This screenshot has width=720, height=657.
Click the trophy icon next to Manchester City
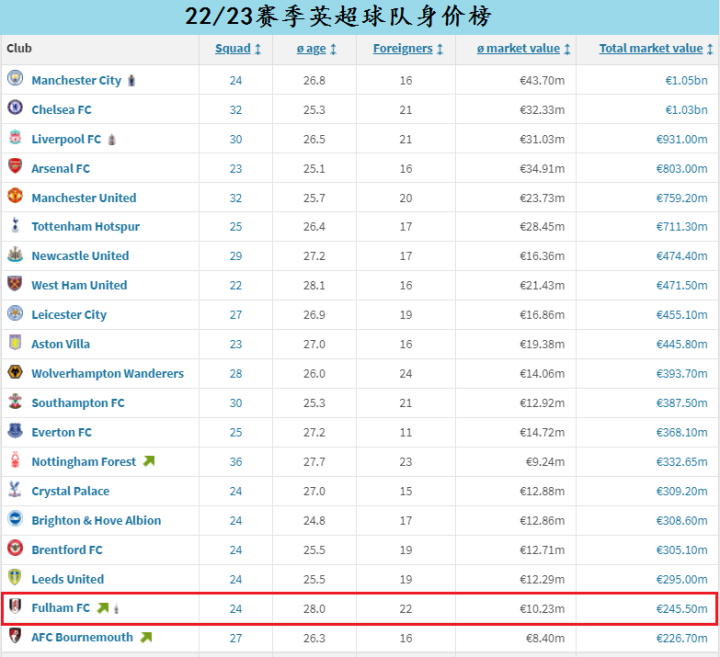[x=132, y=80]
